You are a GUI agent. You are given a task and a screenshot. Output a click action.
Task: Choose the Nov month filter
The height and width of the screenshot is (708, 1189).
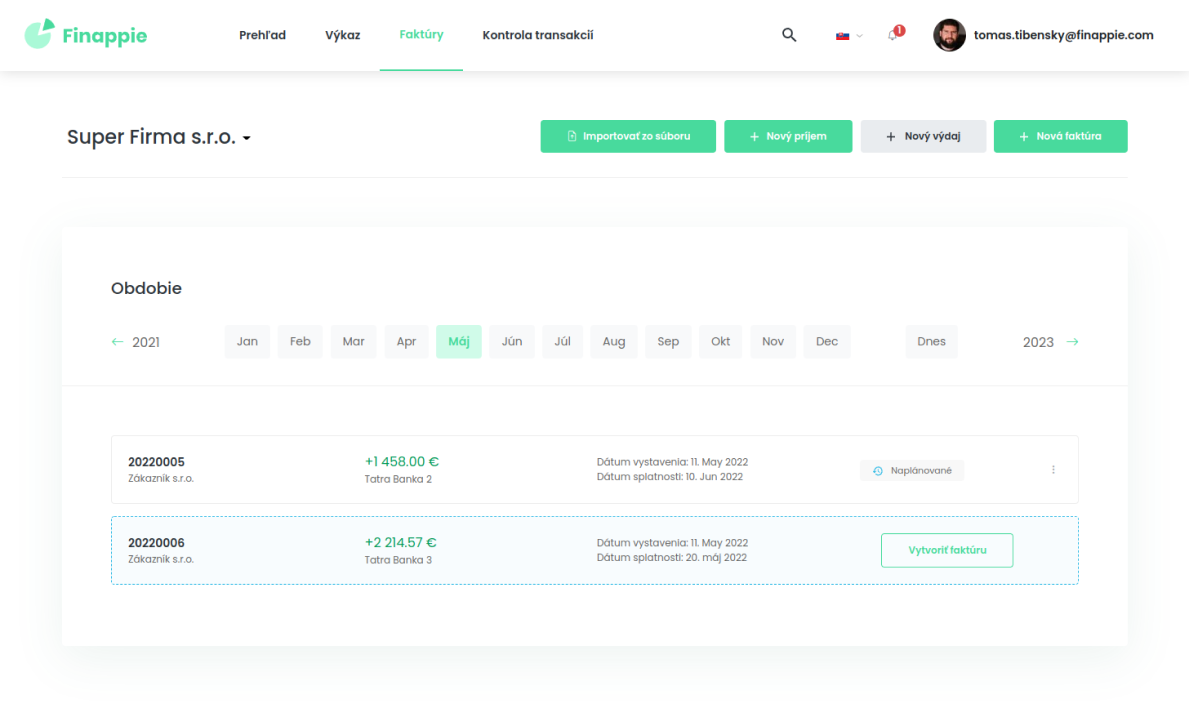point(773,342)
